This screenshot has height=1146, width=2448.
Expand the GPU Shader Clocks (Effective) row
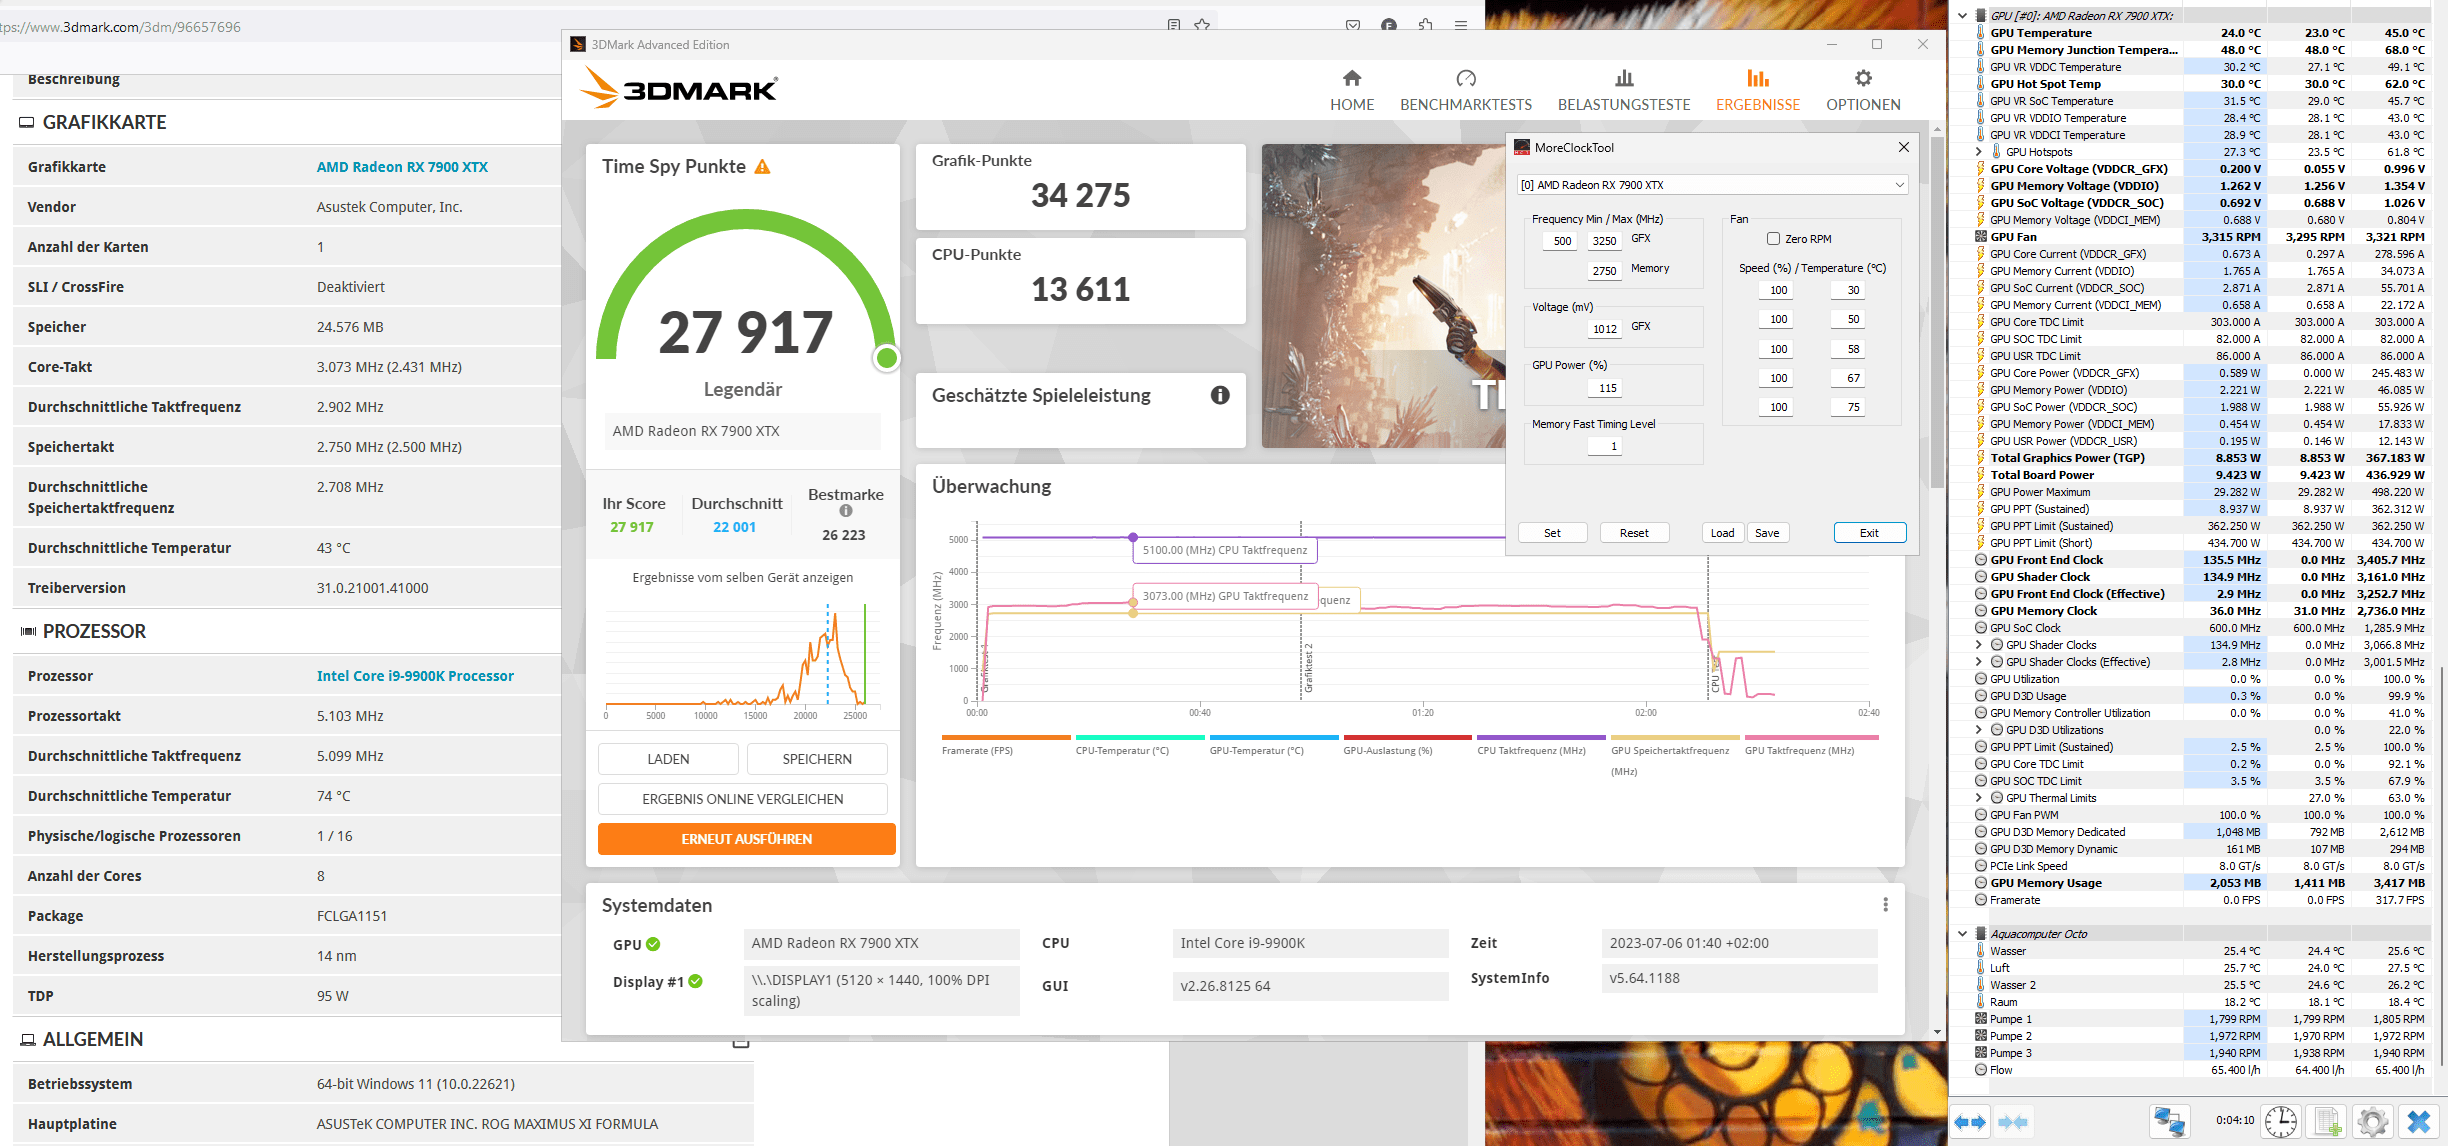point(1979,662)
